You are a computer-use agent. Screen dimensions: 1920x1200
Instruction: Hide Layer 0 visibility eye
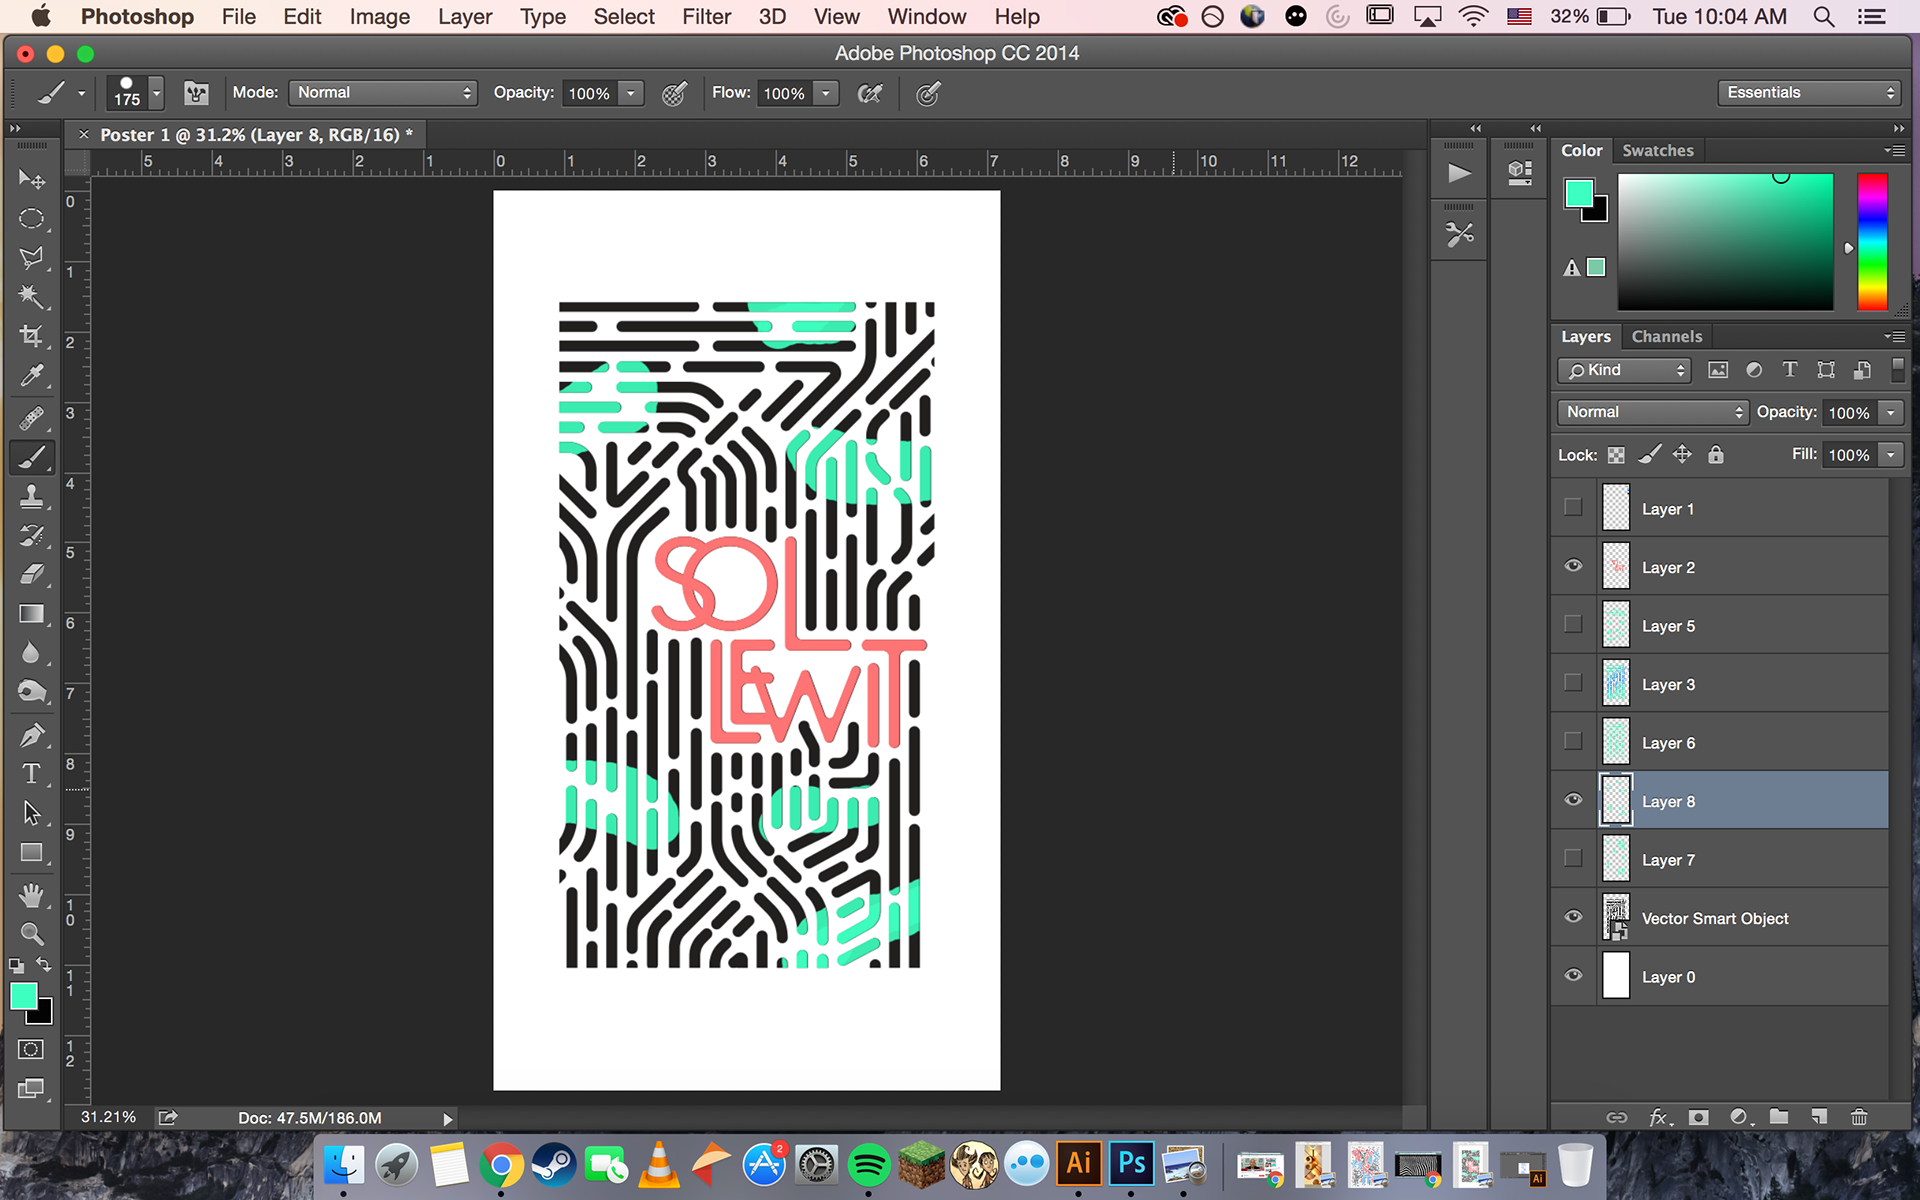tap(1573, 975)
